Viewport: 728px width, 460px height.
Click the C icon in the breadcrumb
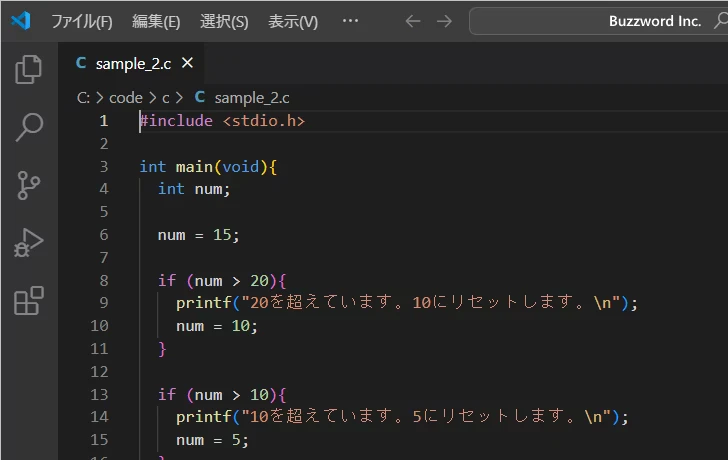200,97
